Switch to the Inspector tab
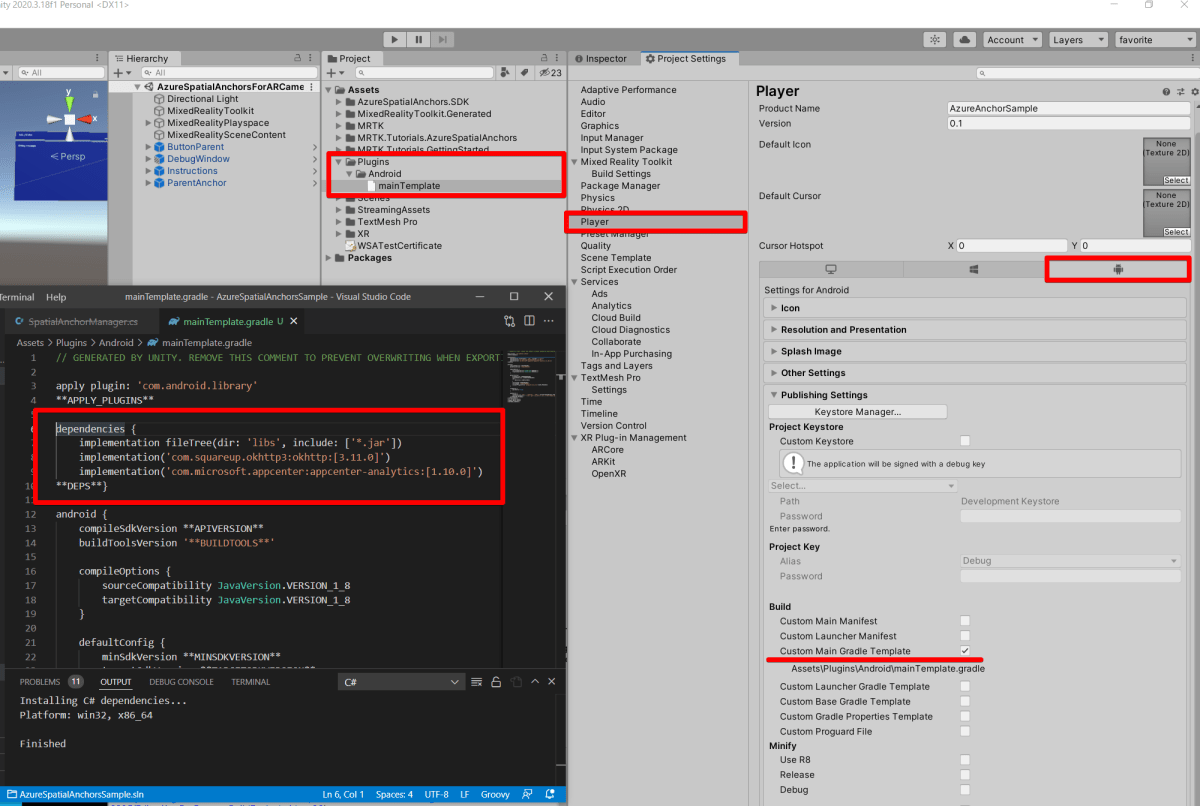Screen dimensions: 1200x806 pos(601,58)
